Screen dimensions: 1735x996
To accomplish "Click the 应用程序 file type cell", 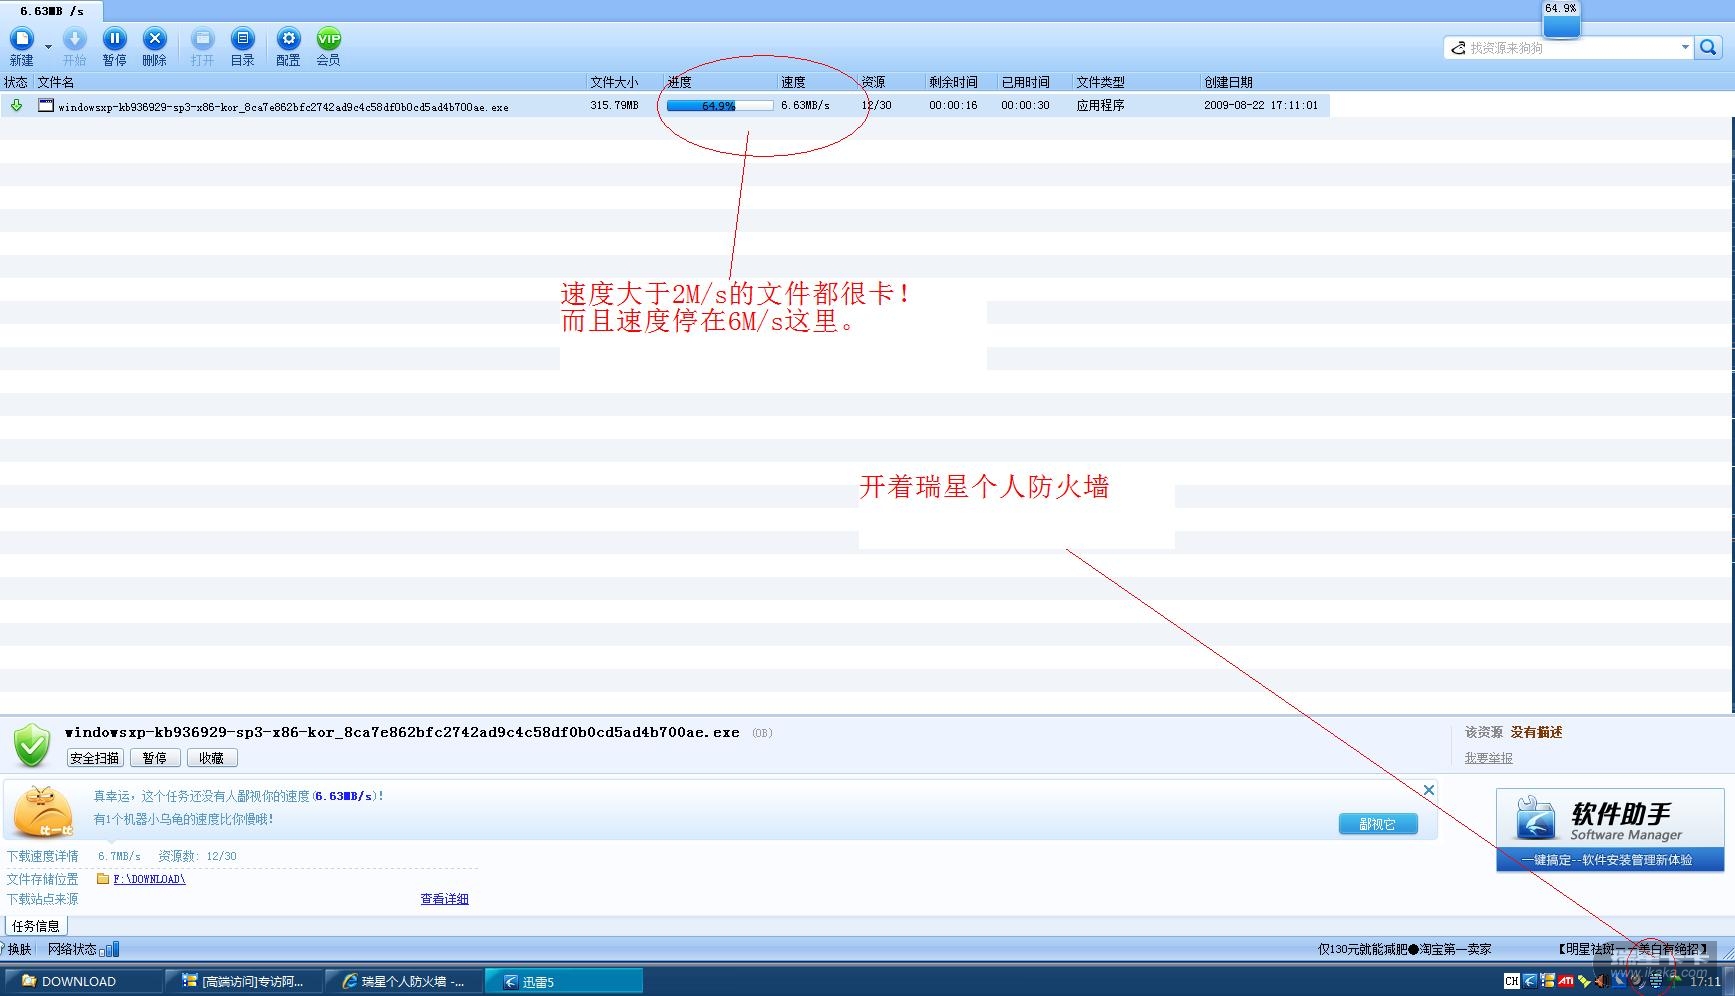I will tap(1100, 105).
